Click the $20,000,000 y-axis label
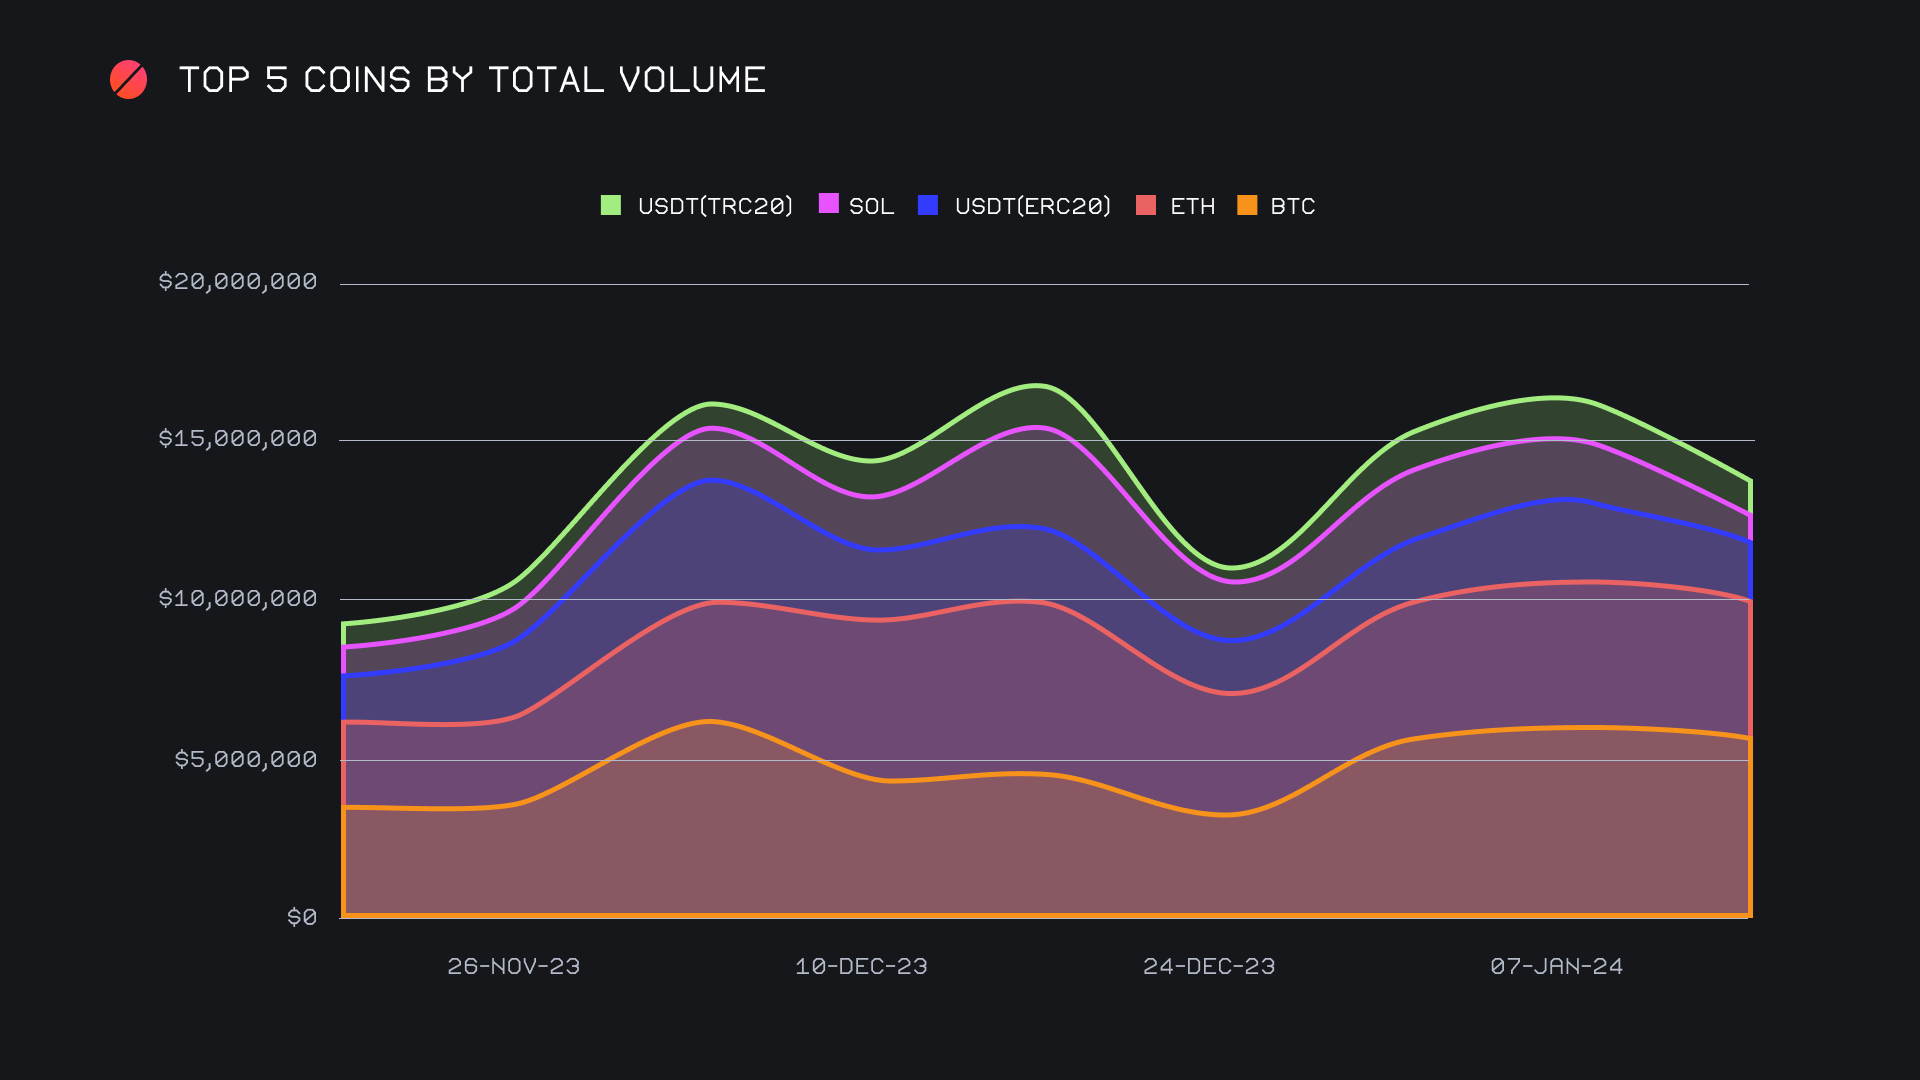Image resolution: width=1920 pixels, height=1080 pixels. pos(238,281)
